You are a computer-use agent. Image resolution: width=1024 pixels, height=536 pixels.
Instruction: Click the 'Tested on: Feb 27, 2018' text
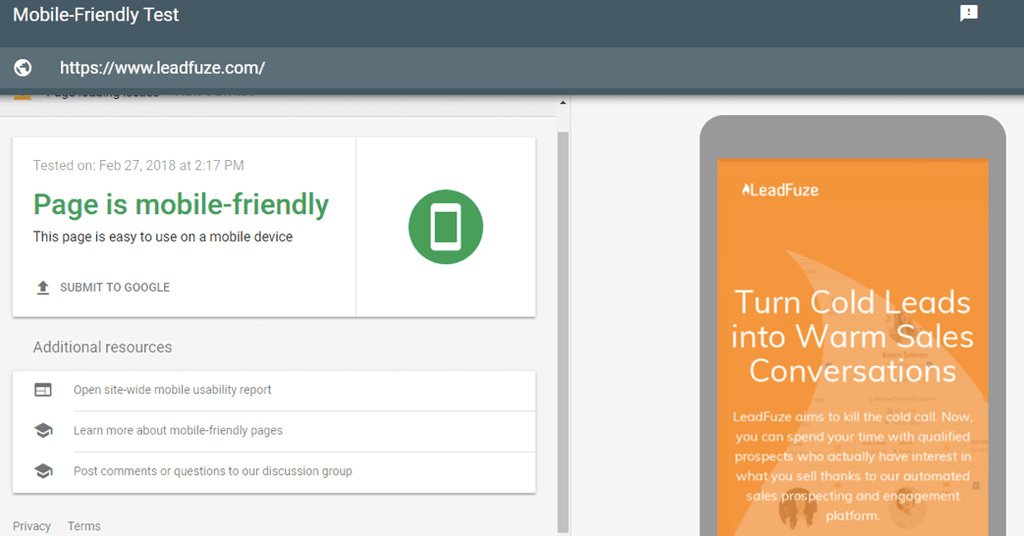(x=138, y=165)
